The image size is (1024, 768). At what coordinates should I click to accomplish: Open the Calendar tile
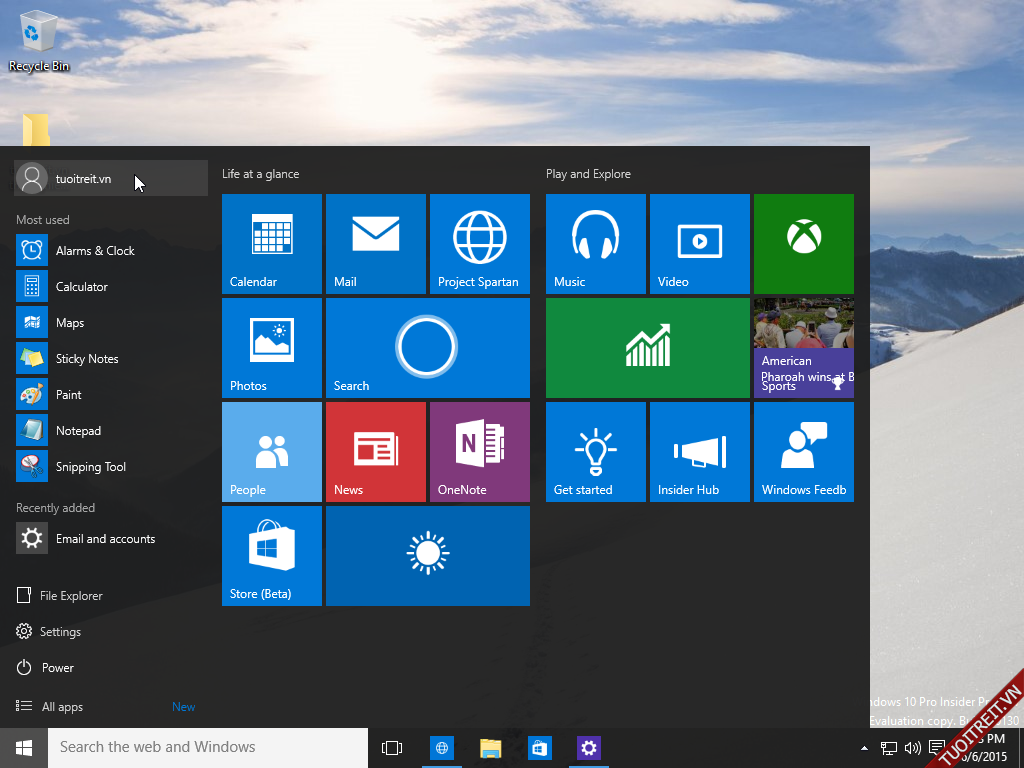271,243
